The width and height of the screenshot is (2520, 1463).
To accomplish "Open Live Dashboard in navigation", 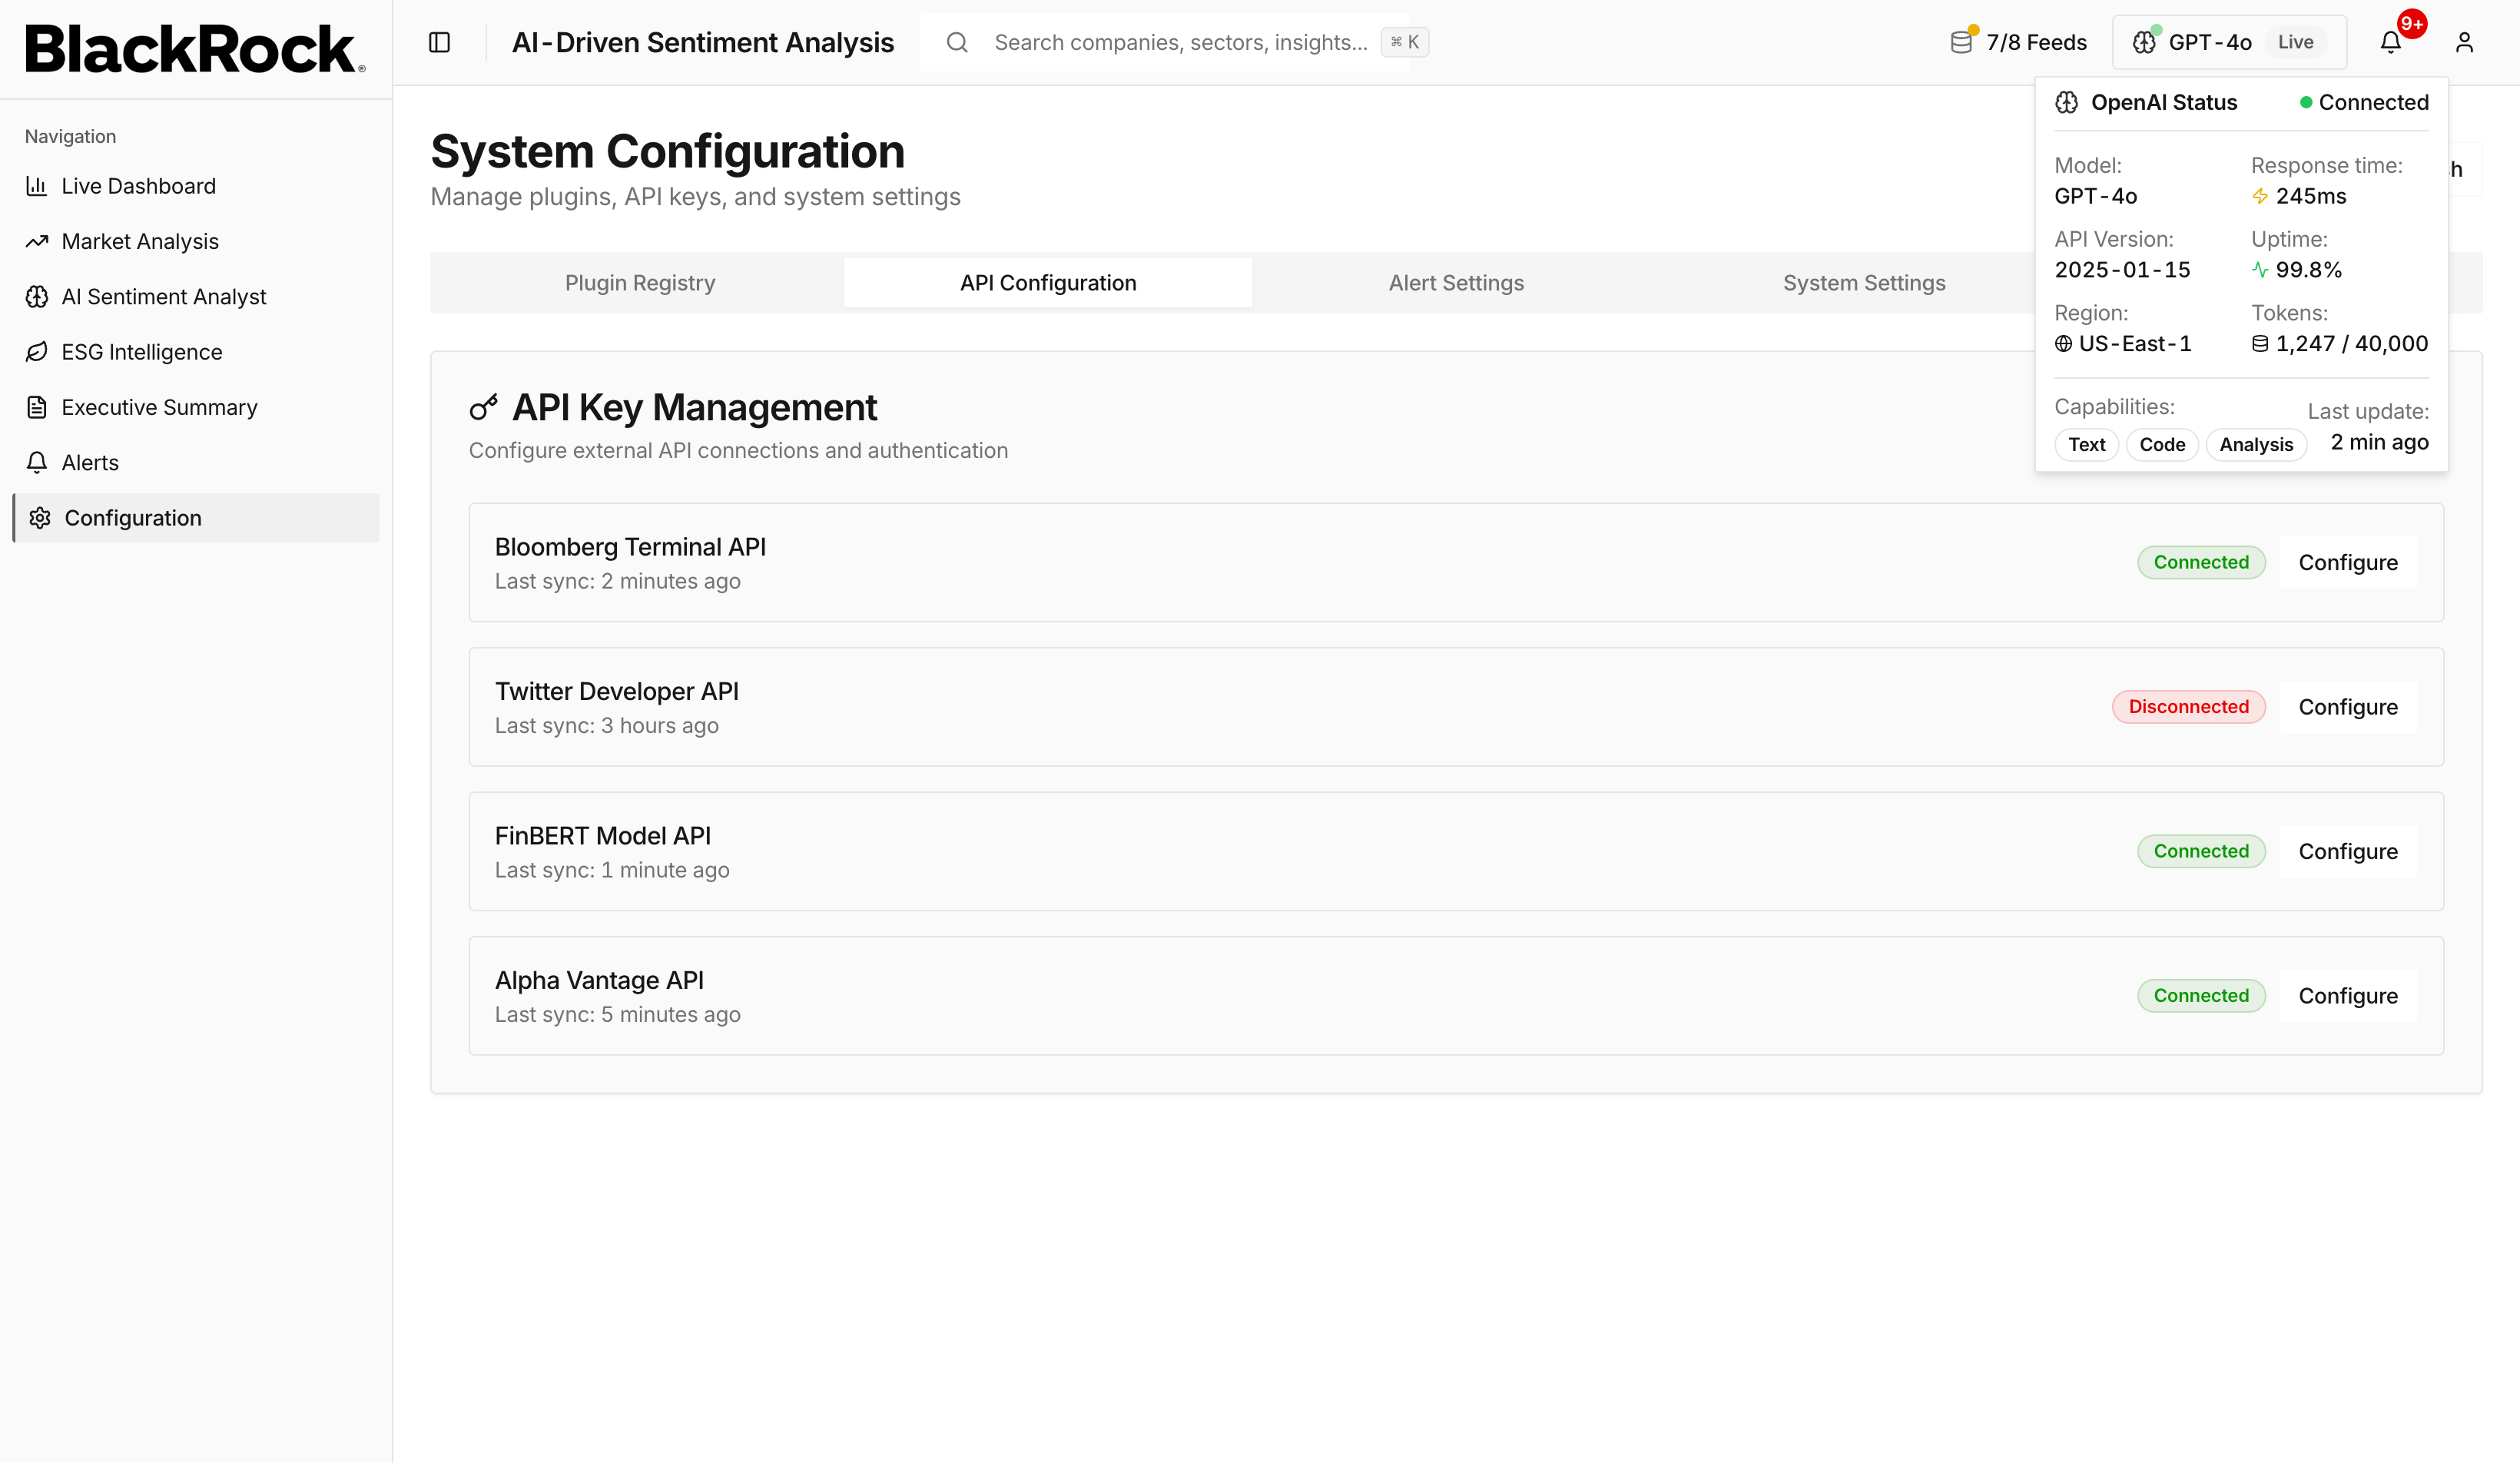I will 196,186.
